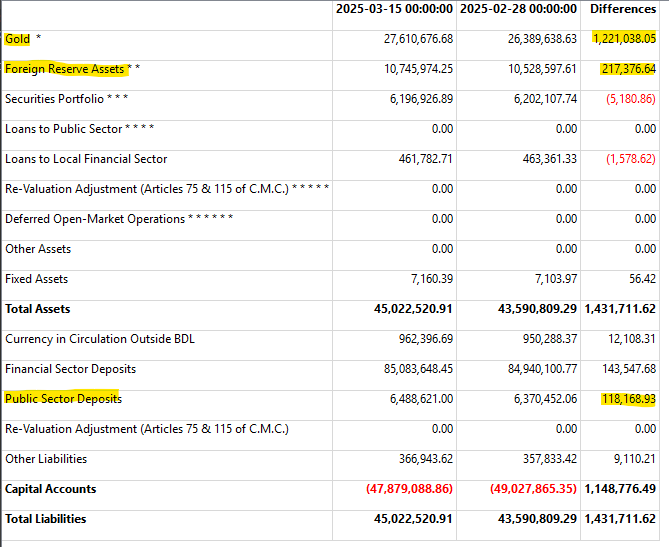
Task: Click the Foreign Reserve Assets label
Action: pos(65,69)
